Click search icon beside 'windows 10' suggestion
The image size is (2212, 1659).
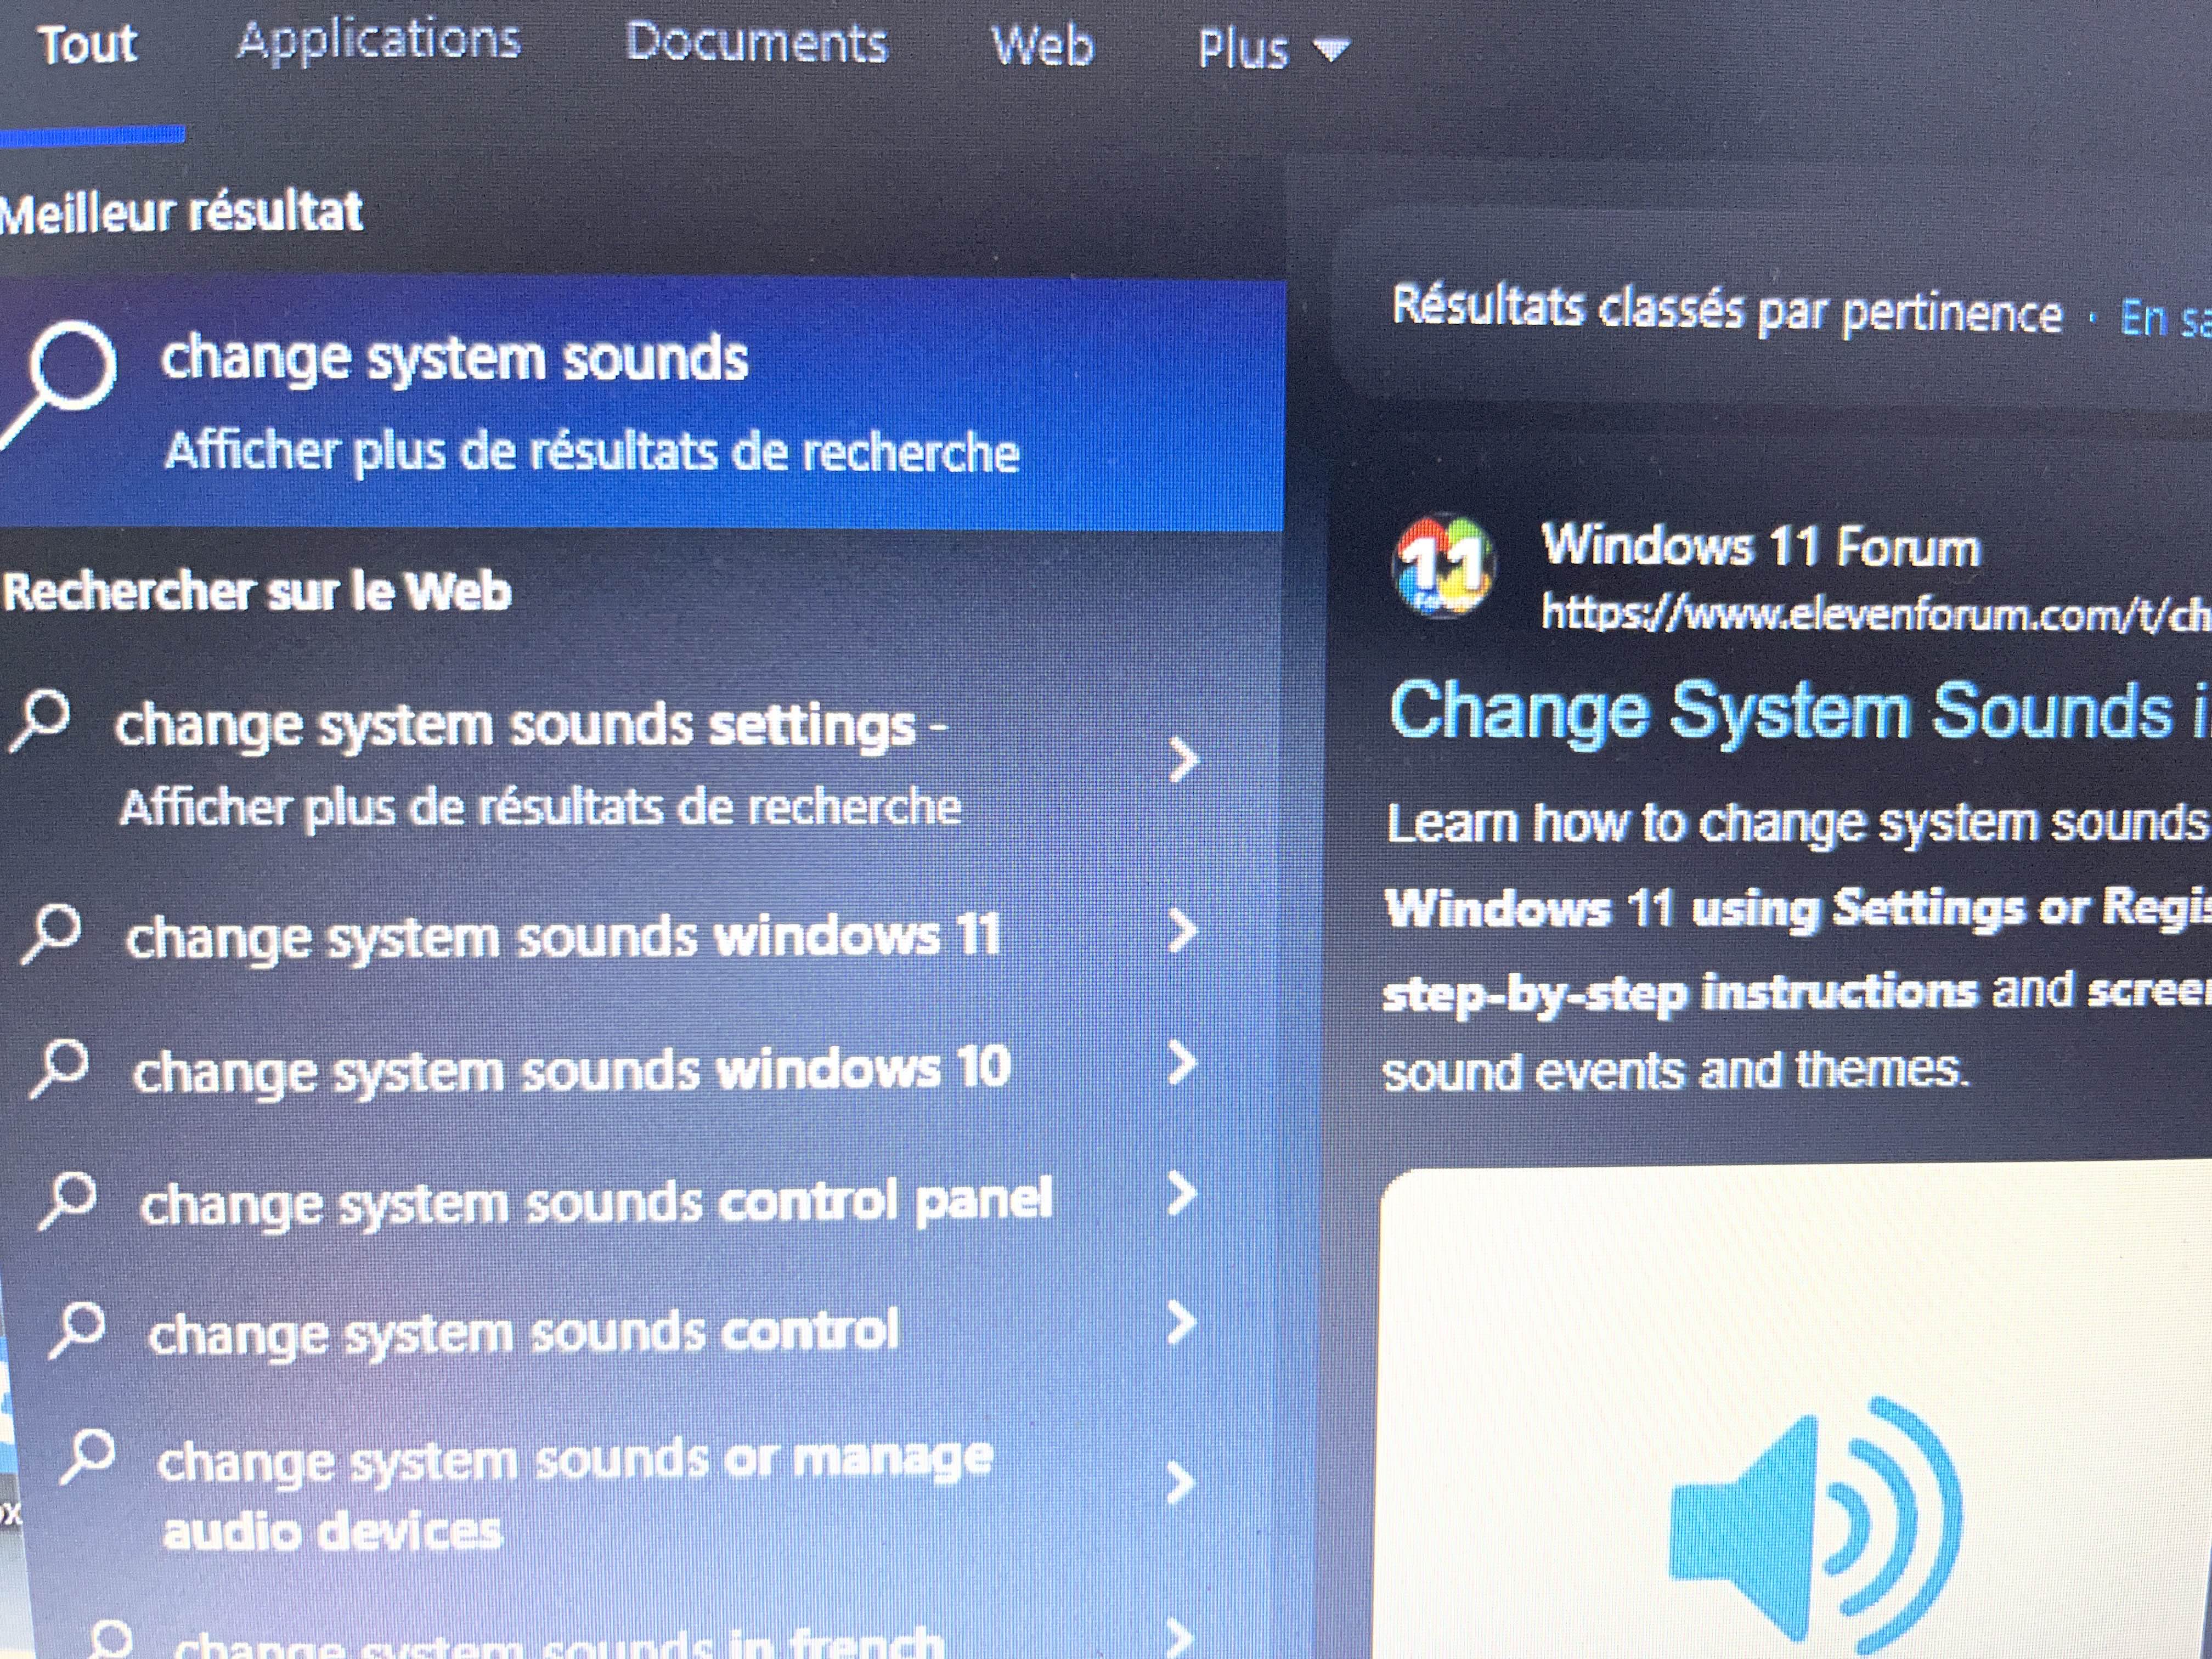tap(61, 1067)
